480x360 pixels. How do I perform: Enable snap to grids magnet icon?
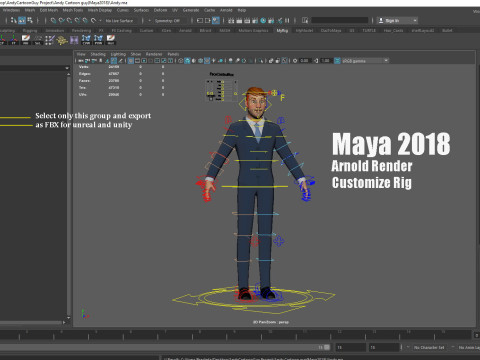tap(53, 21)
